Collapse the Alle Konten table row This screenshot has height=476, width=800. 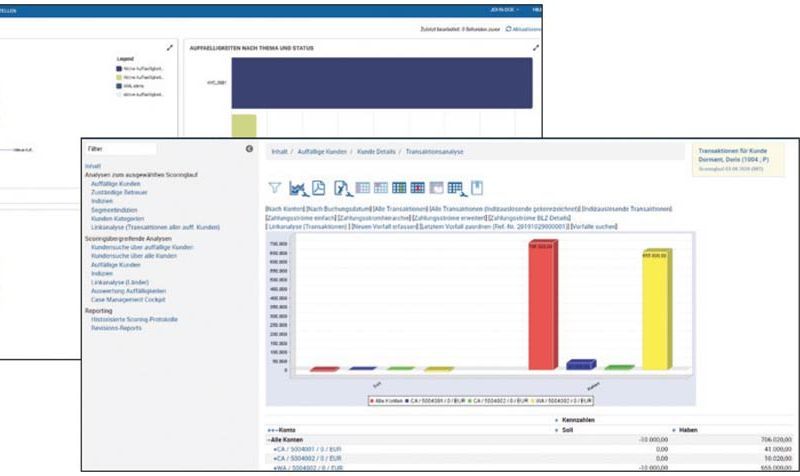[x=269, y=440]
